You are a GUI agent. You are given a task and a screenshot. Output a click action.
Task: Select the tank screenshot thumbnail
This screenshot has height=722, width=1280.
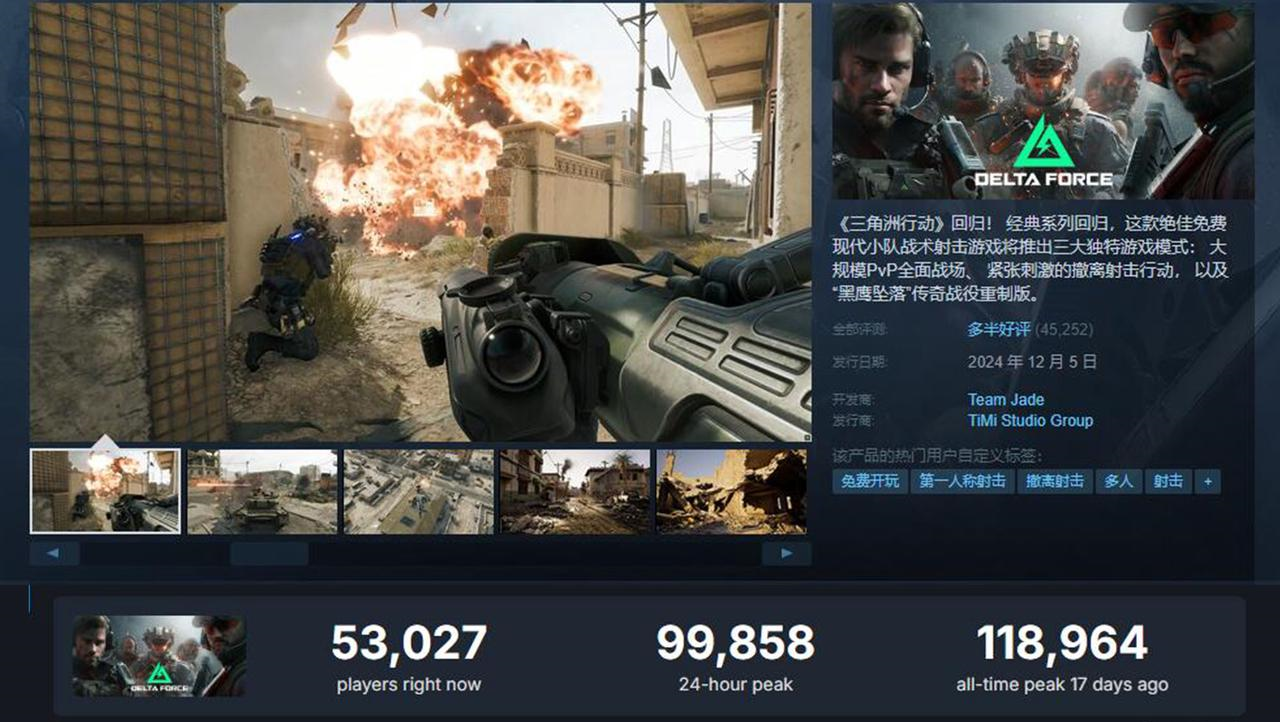pos(262,491)
